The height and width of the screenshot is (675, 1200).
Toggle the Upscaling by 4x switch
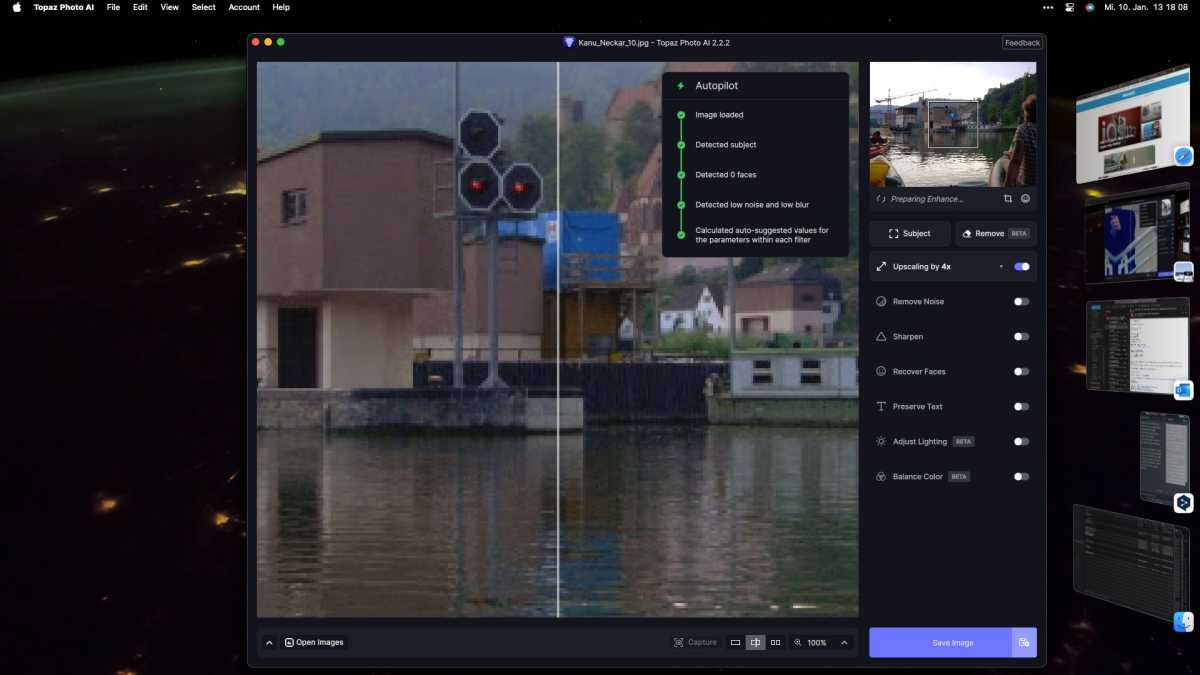(x=1021, y=267)
